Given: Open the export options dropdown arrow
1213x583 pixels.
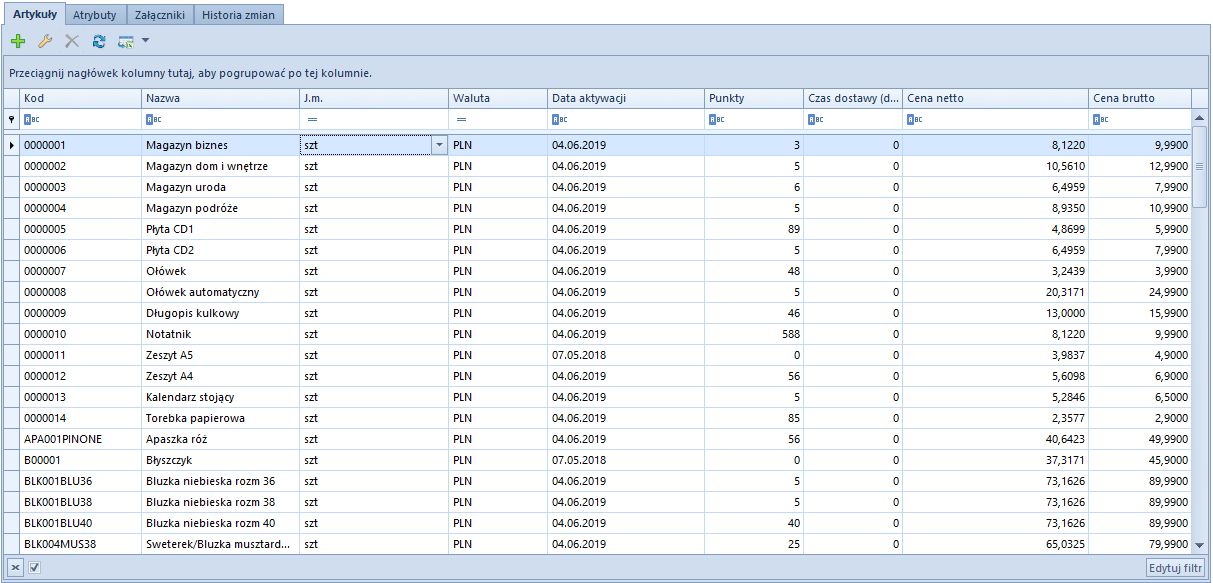Looking at the screenshot, I should 145,42.
